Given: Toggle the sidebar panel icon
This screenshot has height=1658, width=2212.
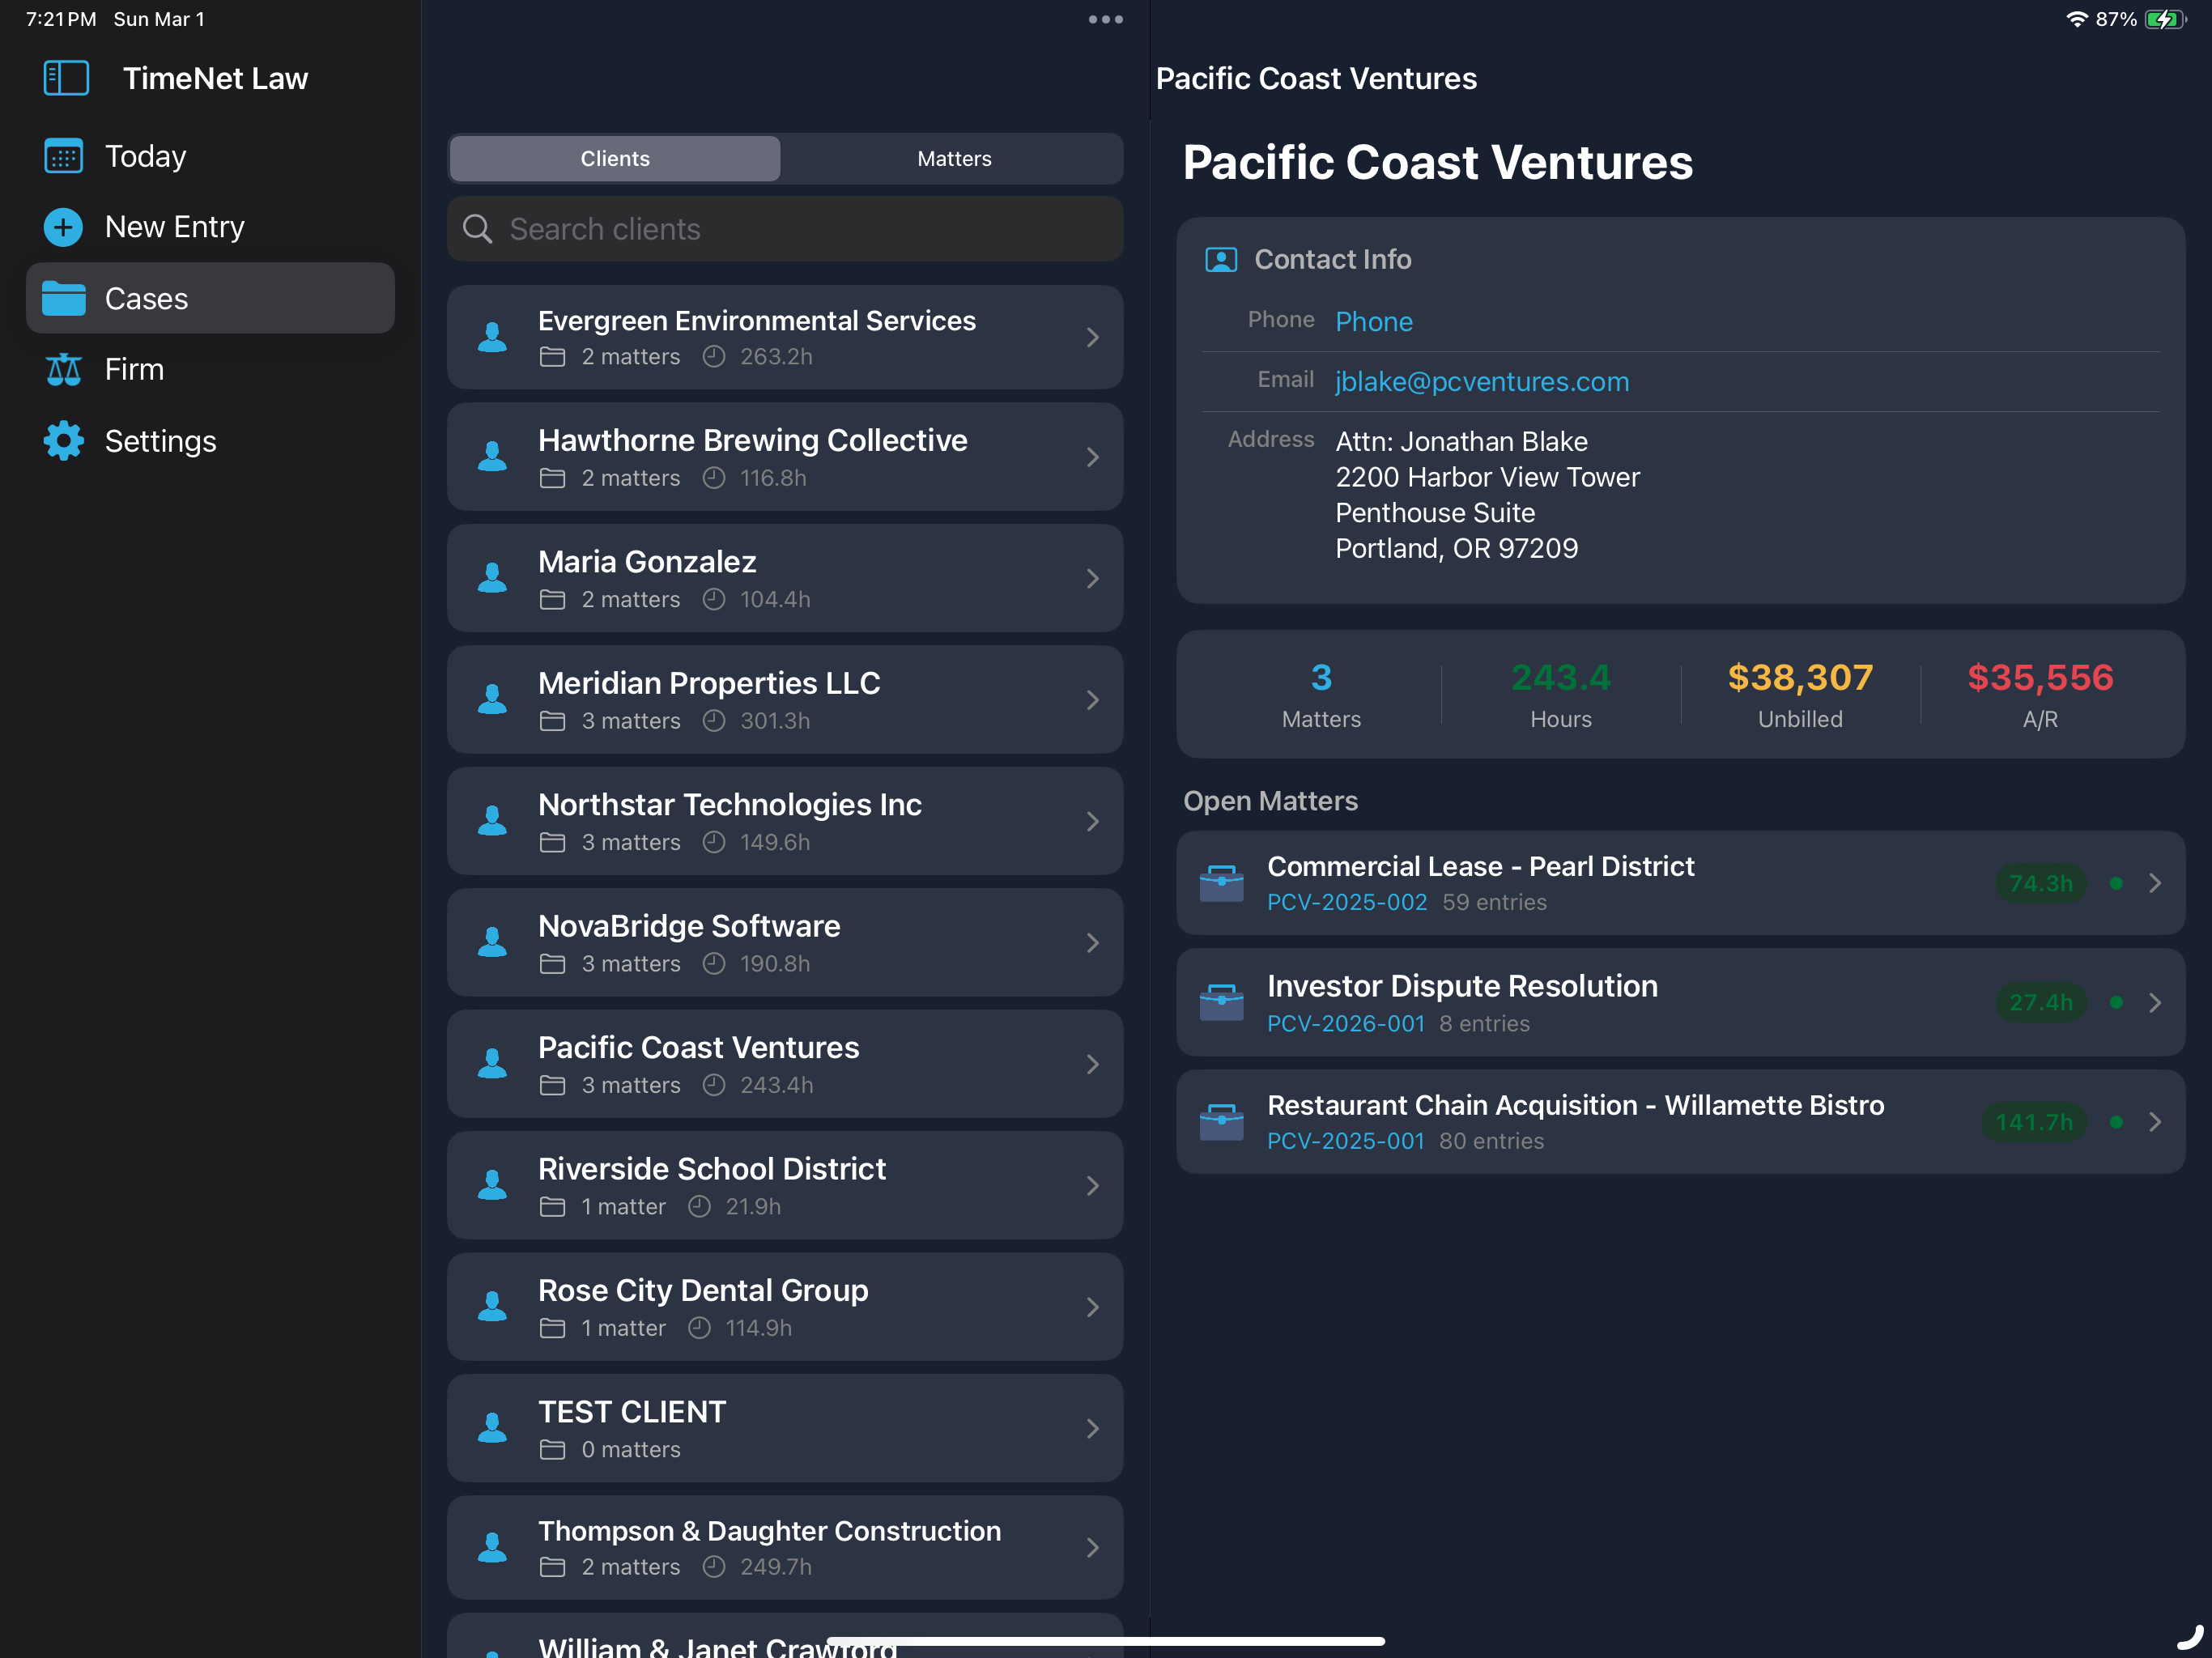Looking at the screenshot, I should pos(66,78).
